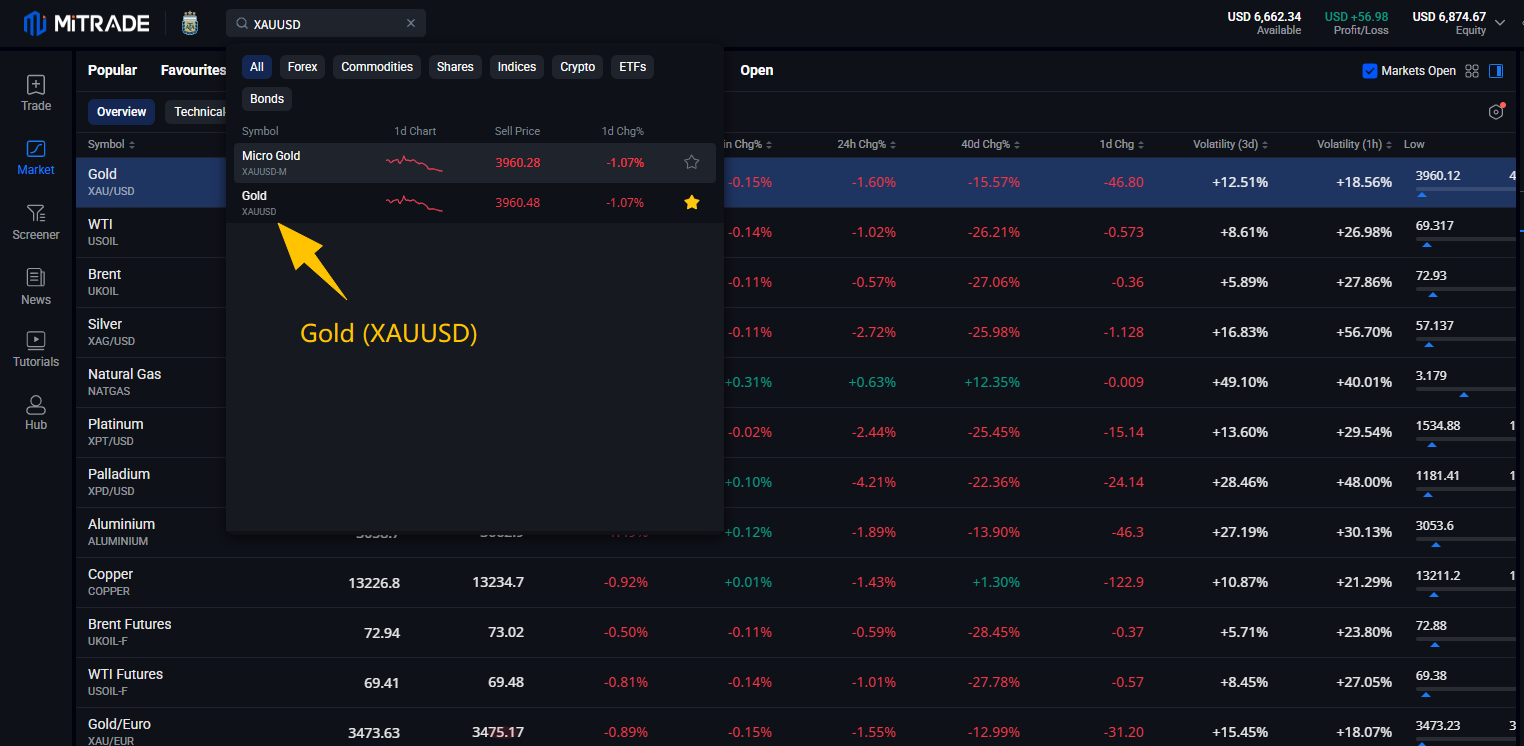Clear the XAUUSD search with the X icon
The width and height of the screenshot is (1524, 746).
coord(411,23)
